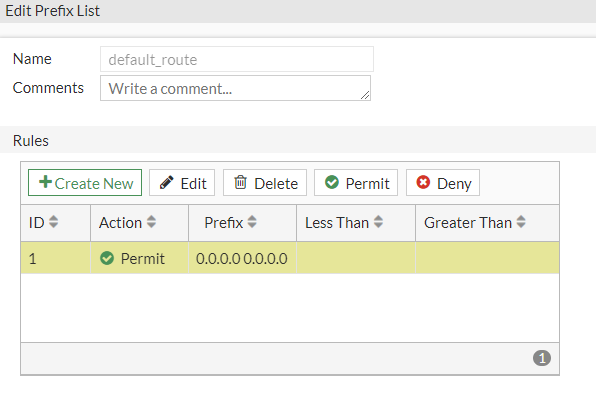
Task: Sort rules by ID column arrows
Action: click(x=54, y=222)
